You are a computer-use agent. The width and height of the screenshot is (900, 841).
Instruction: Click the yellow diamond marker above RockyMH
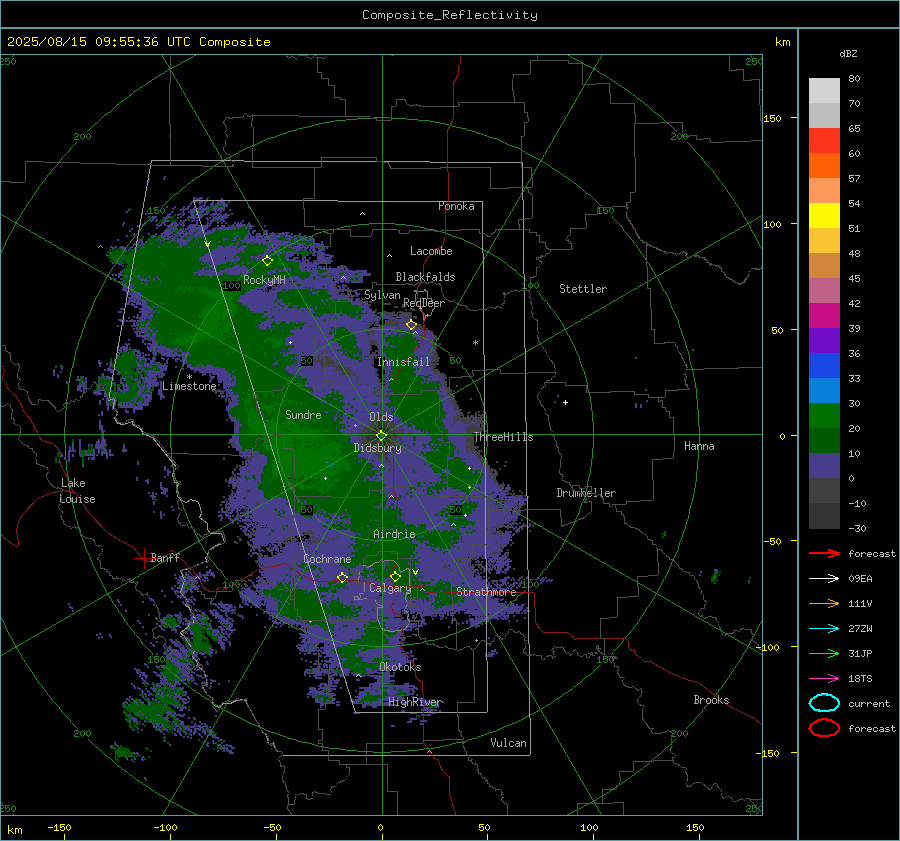[x=267, y=261]
